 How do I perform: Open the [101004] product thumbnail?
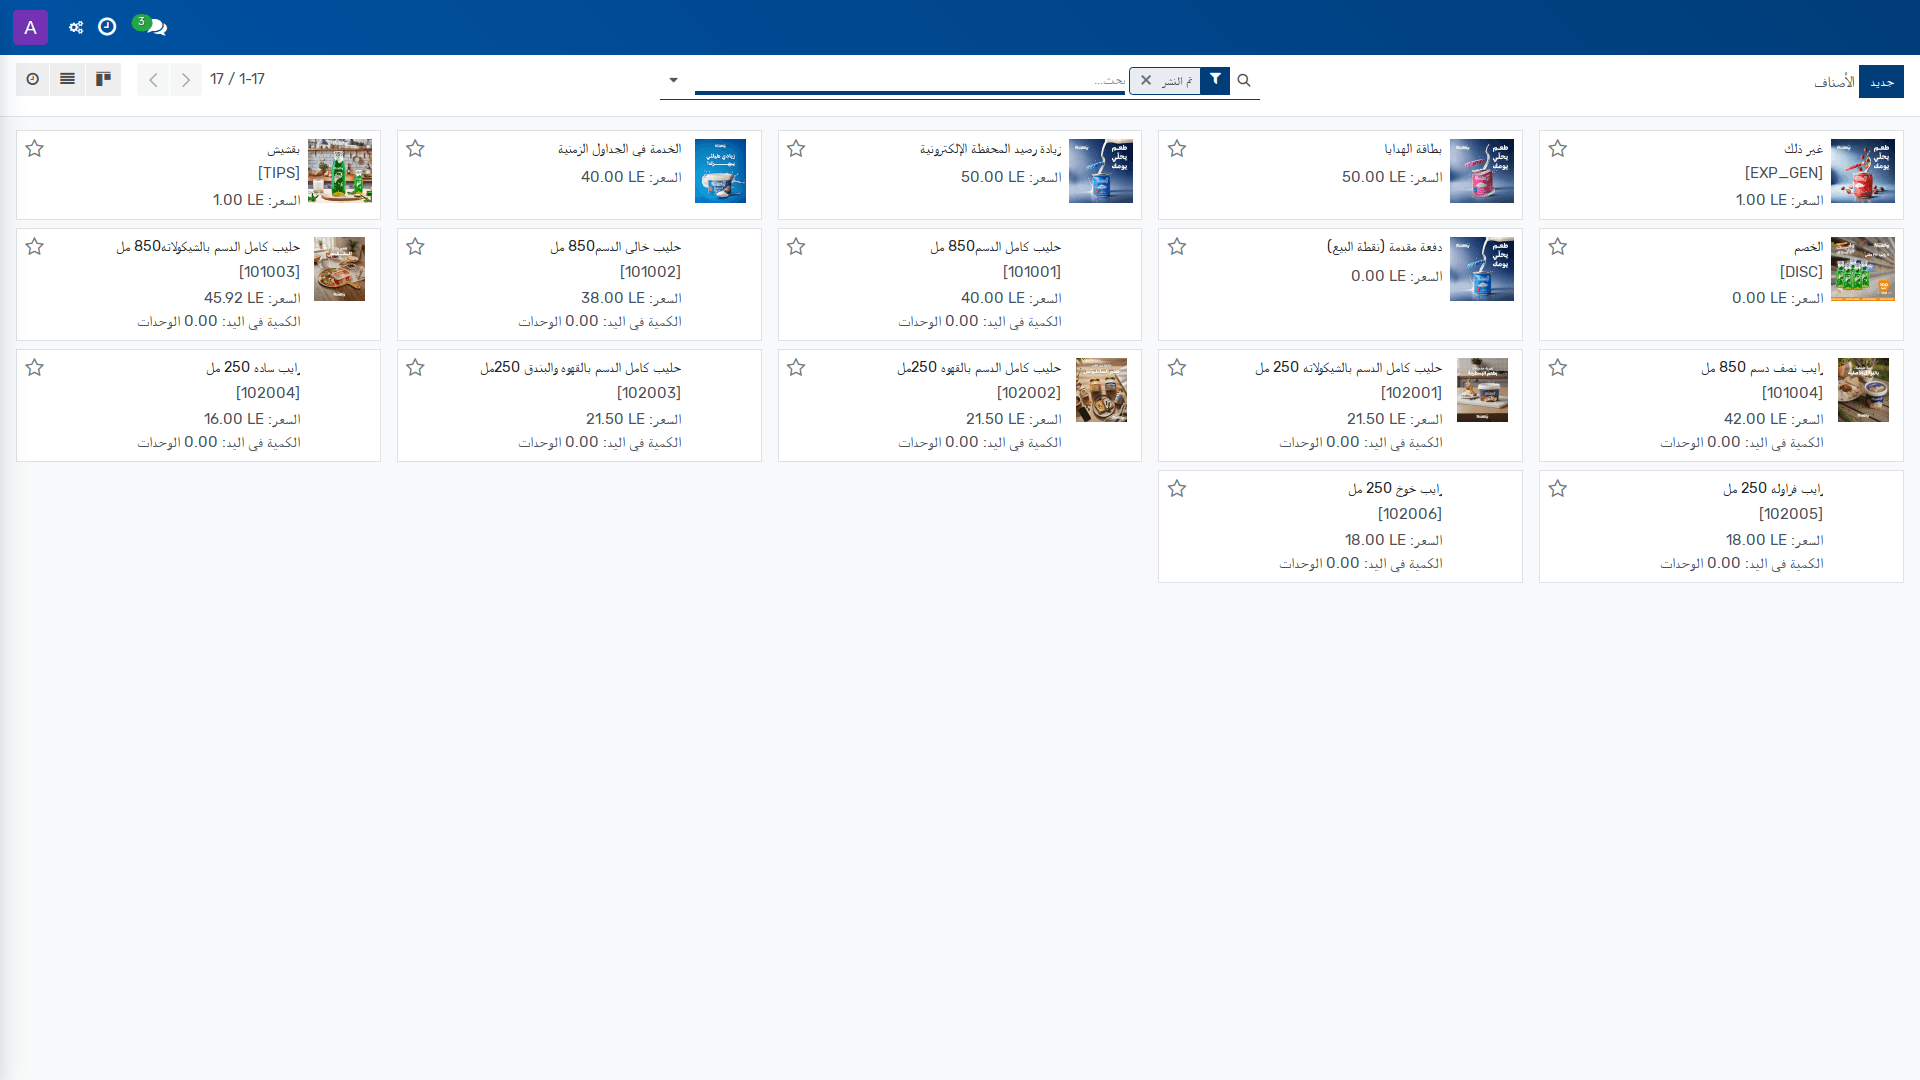(x=1863, y=390)
